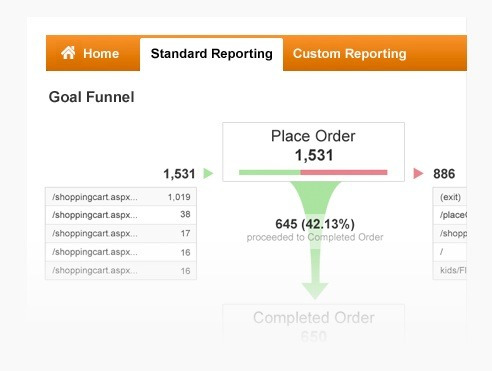Screen dimensions: 492x371
Task: Click red portion of Place Order bar
Action: coord(344,172)
